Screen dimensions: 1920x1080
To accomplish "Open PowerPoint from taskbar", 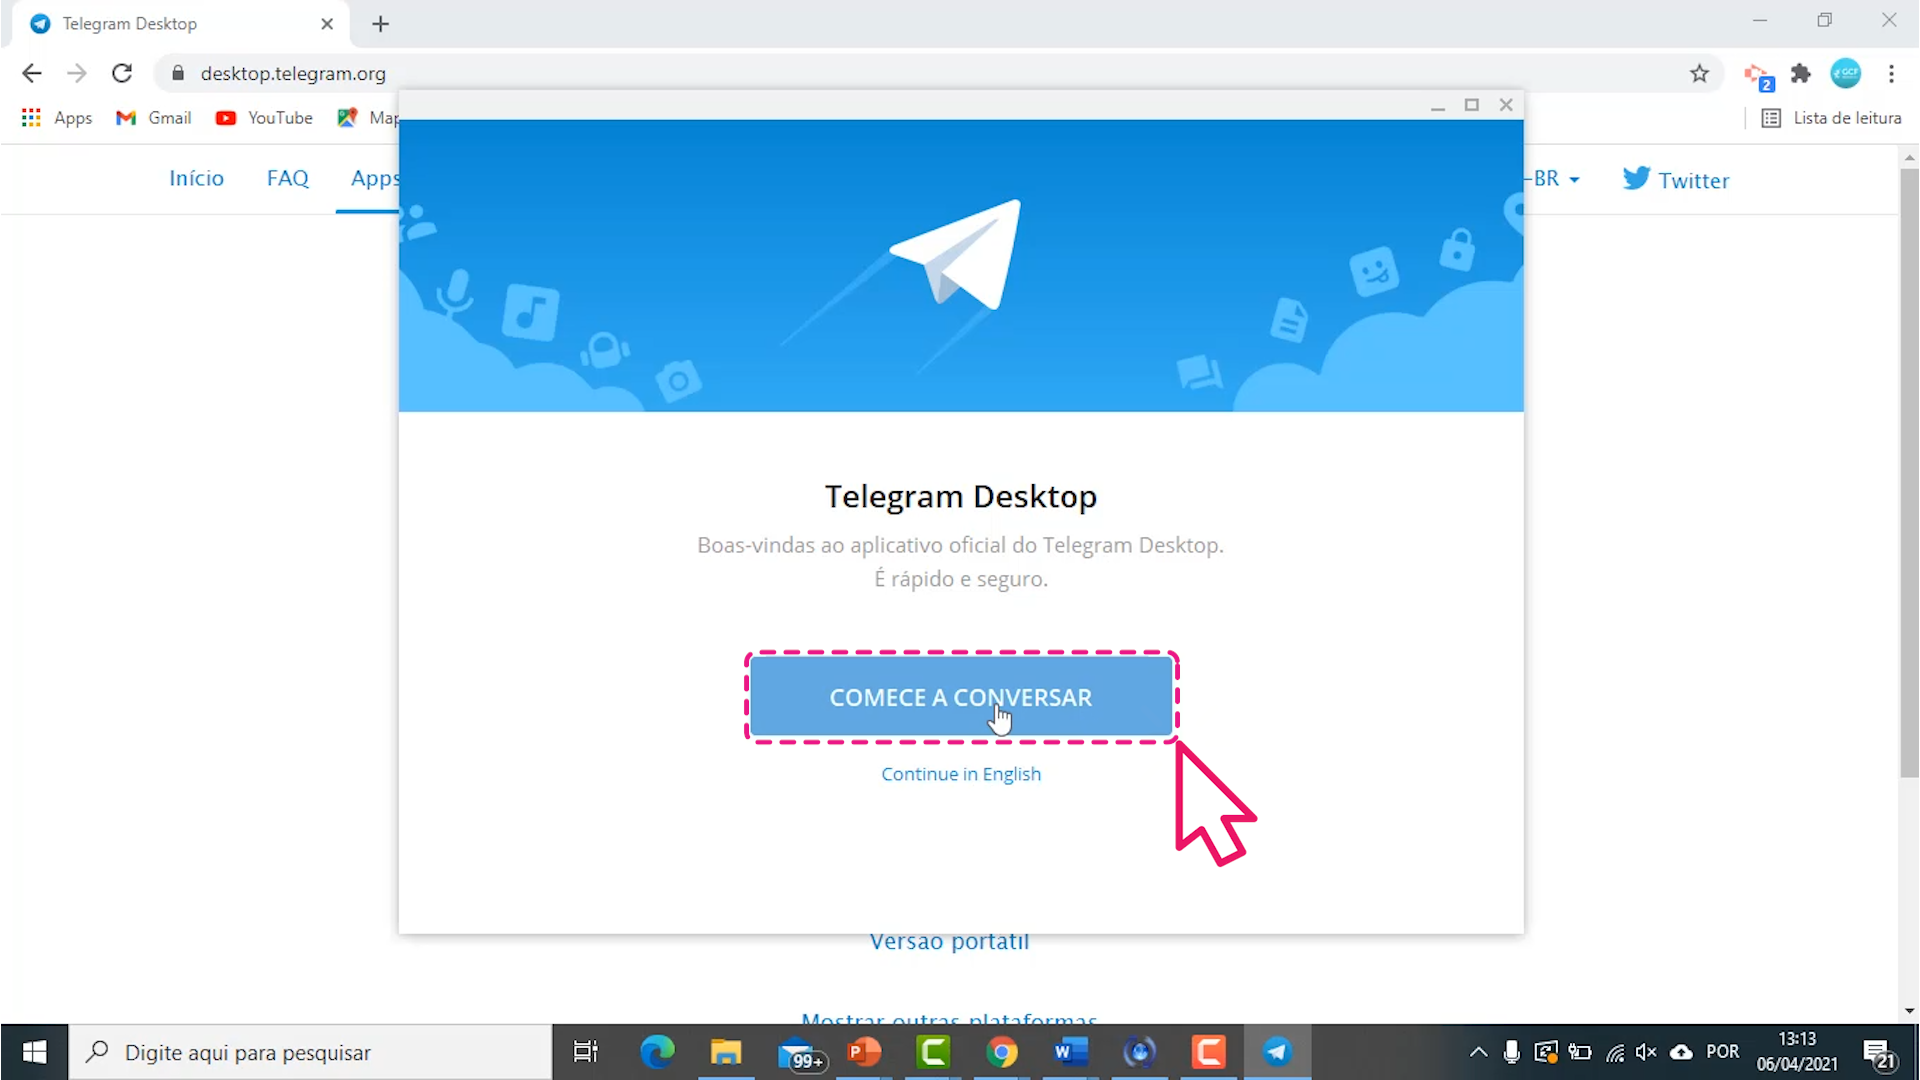I will click(x=864, y=1052).
